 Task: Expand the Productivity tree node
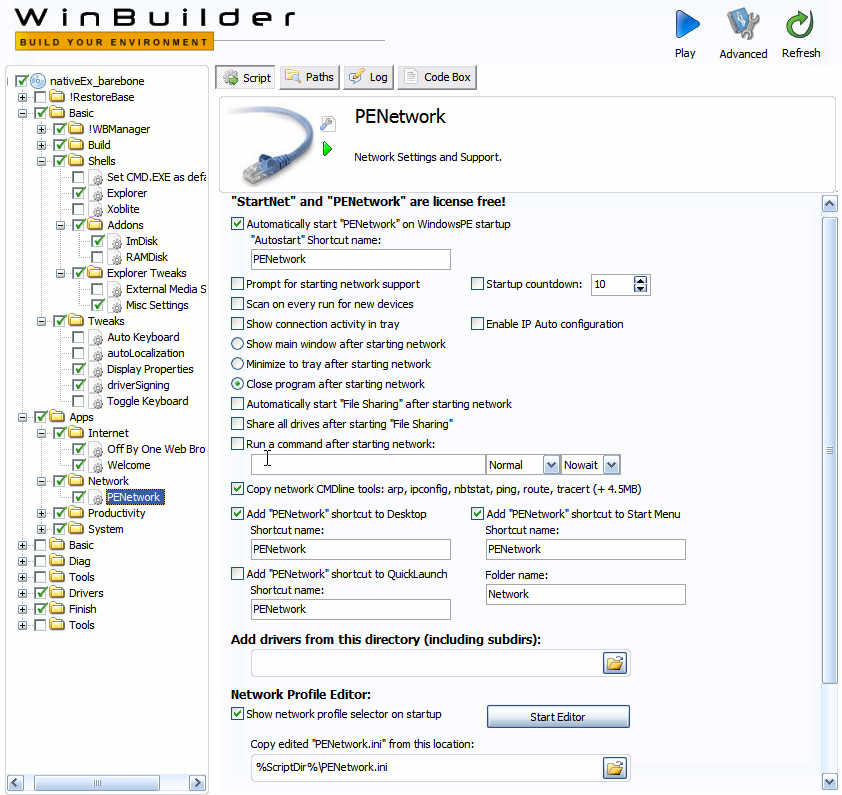pos(41,514)
